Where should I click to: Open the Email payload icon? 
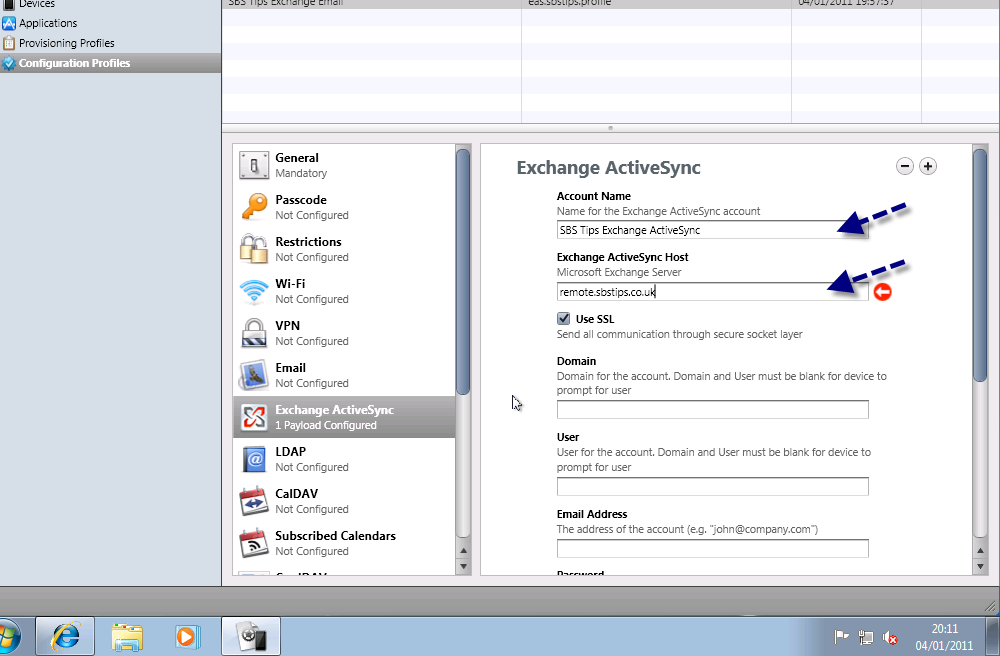pos(254,375)
